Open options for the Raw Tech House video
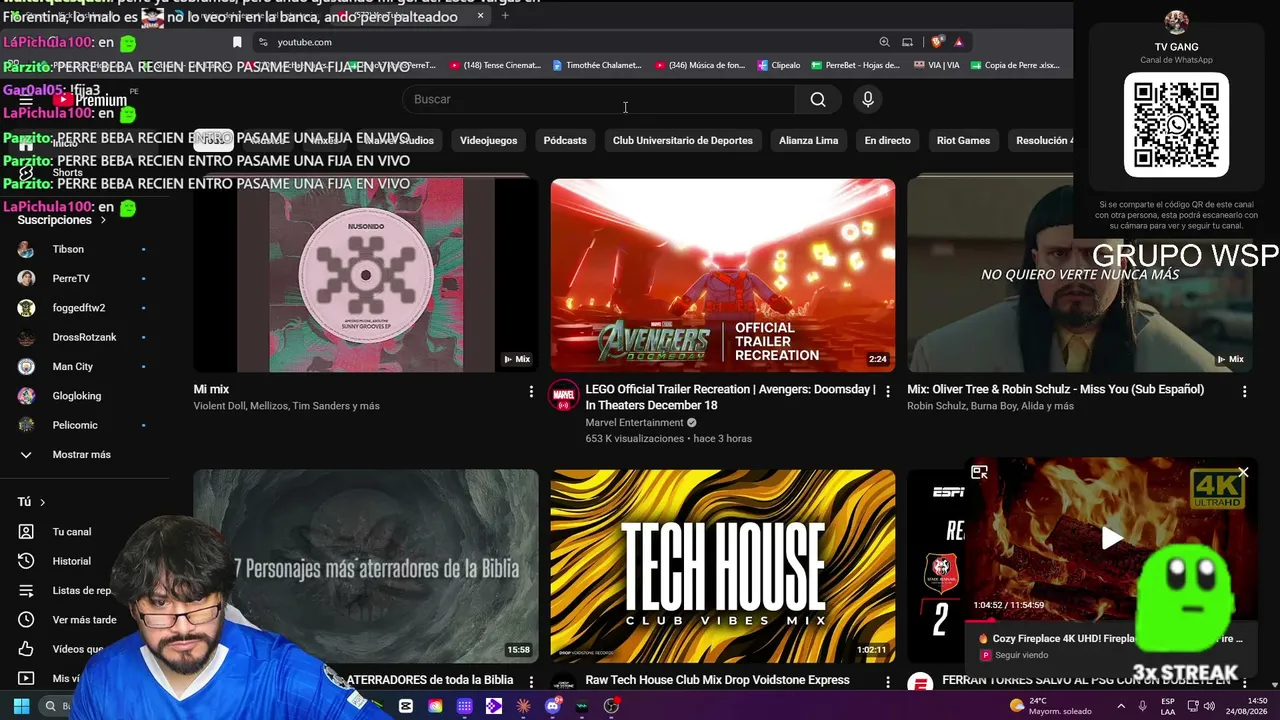 point(888,682)
